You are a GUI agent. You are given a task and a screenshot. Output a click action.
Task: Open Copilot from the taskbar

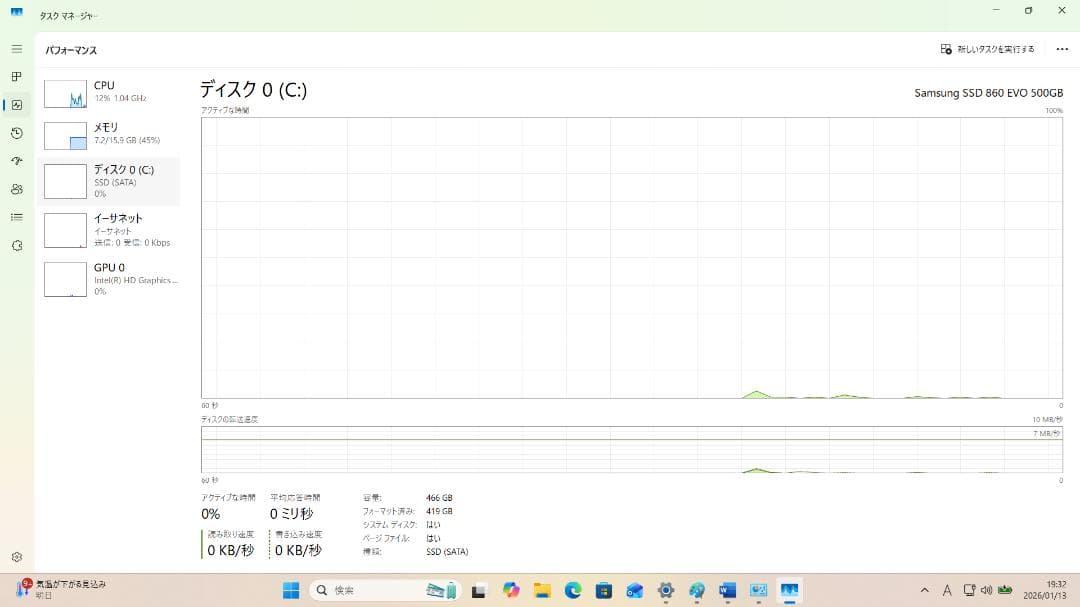[510, 590]
